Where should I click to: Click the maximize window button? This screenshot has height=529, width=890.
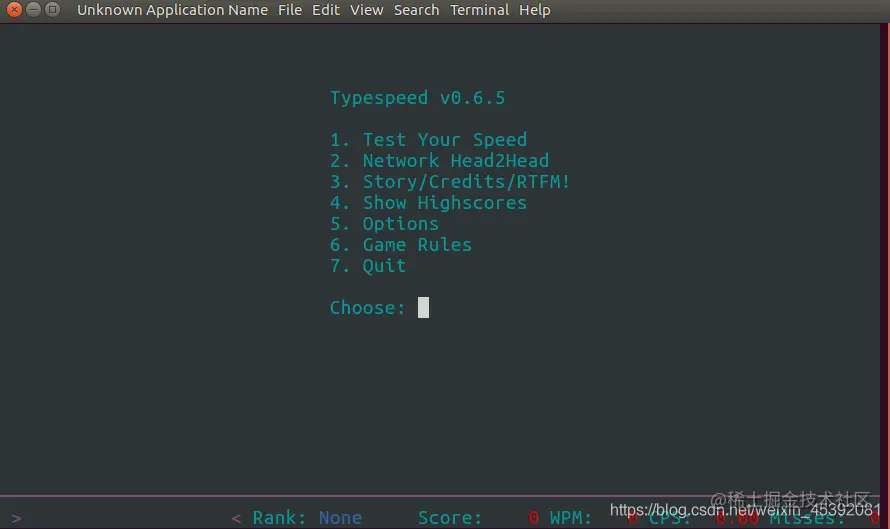(x=52, y=10)
